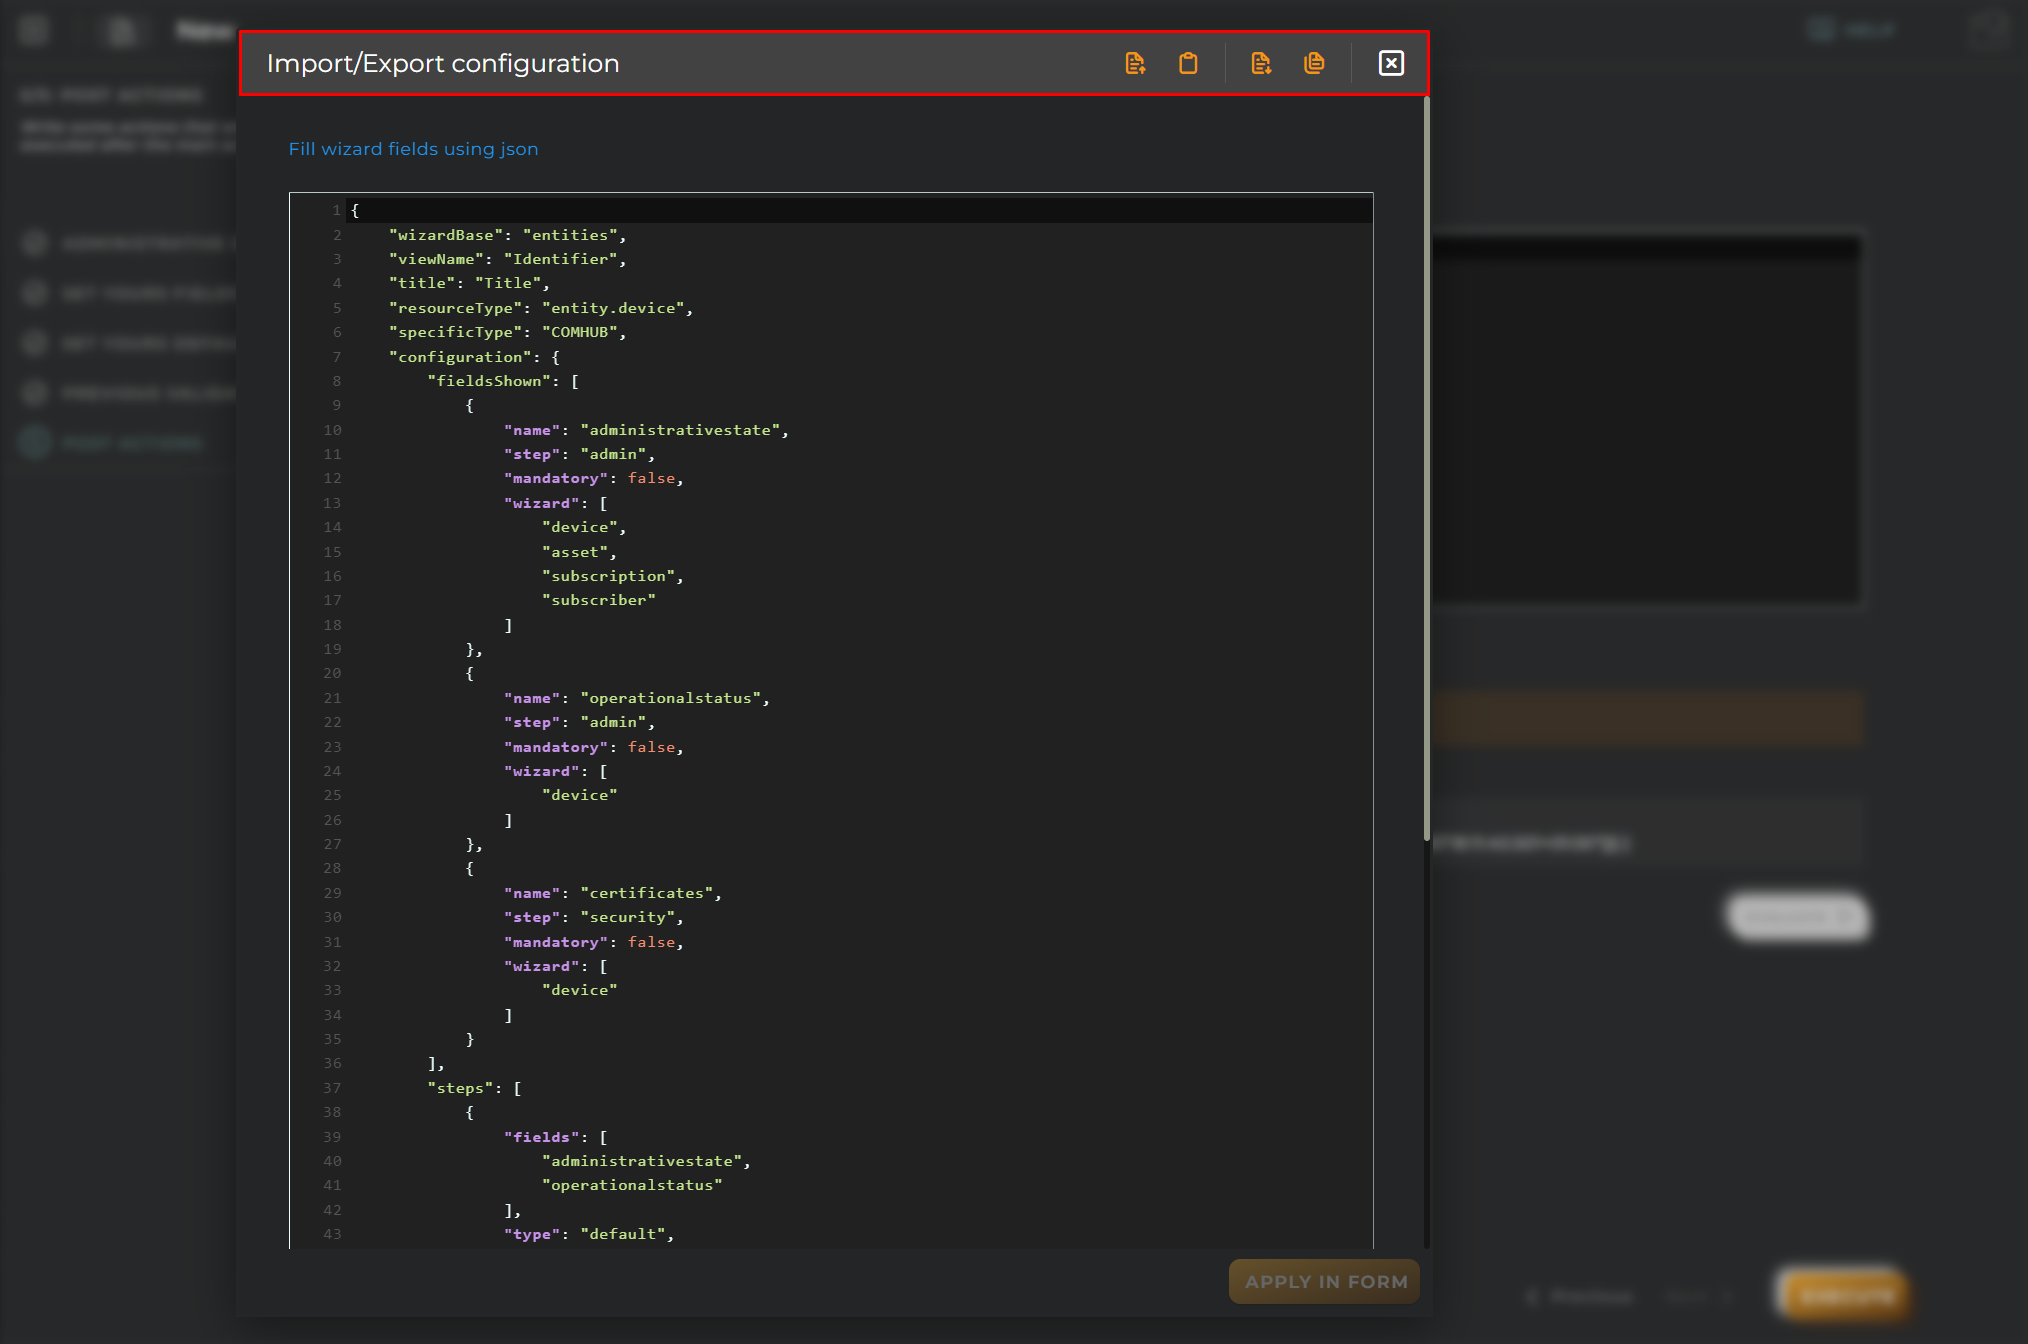Screen dimensions: 2028x1344
Task: Click "operationalstatus" on line 41
Action: tap(632, 1185)
